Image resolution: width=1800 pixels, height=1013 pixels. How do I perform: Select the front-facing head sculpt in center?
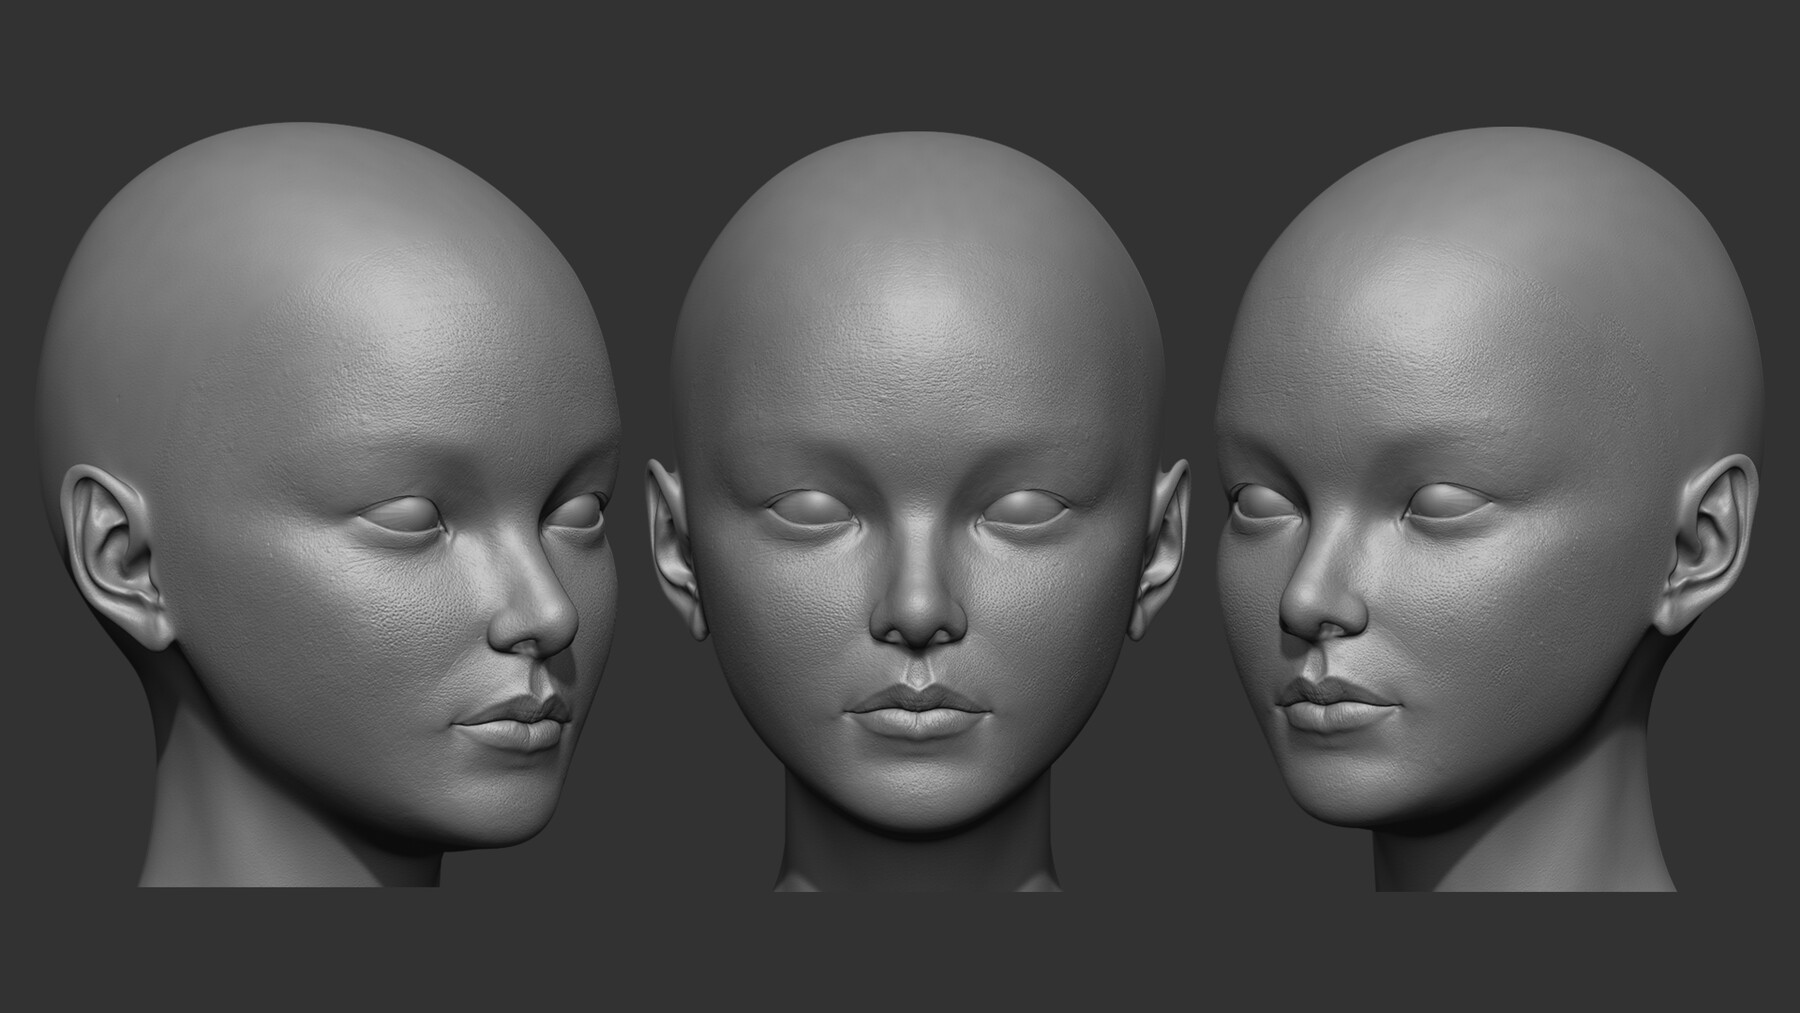(918, 510)
